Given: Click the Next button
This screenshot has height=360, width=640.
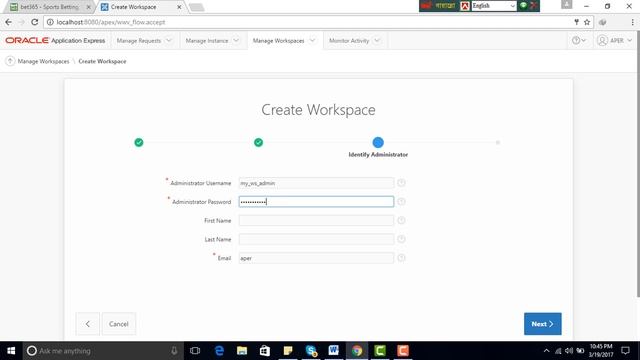Looking at the screenshot, I should (542, 324).
